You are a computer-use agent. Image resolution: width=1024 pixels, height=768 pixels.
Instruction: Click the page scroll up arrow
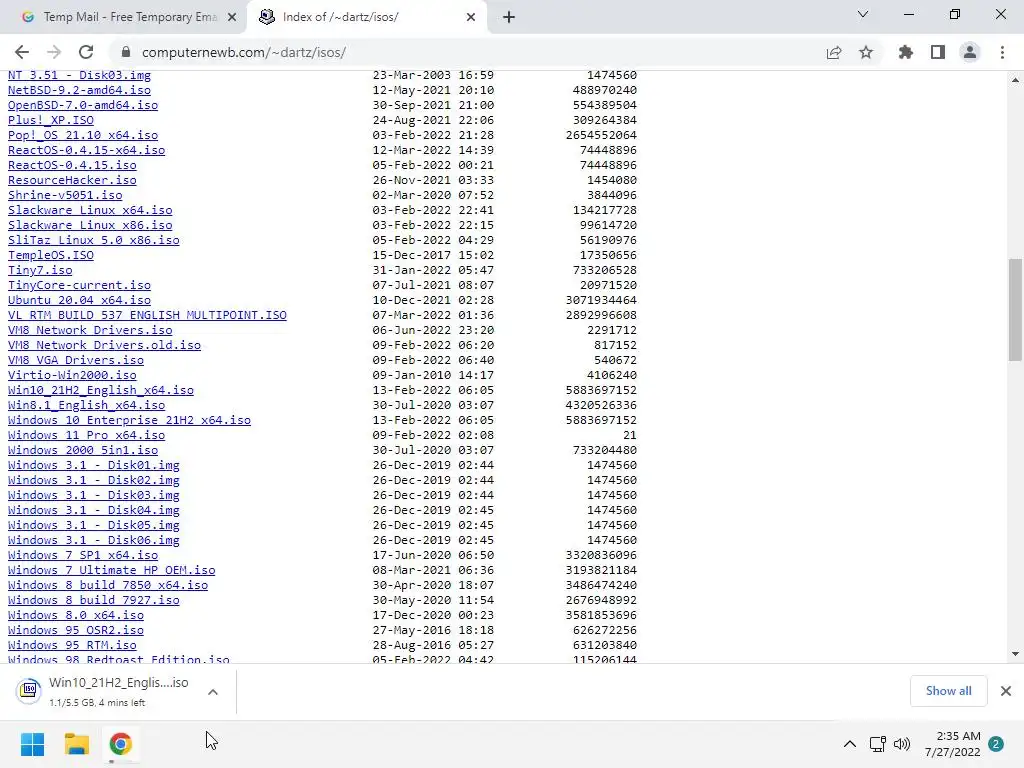(x=1015, y=80)
